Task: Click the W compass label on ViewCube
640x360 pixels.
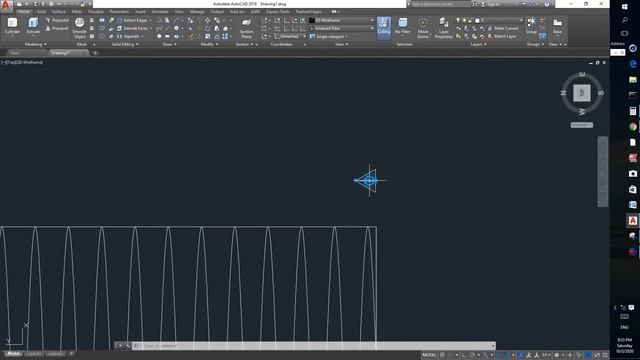Action: point(582,111)
